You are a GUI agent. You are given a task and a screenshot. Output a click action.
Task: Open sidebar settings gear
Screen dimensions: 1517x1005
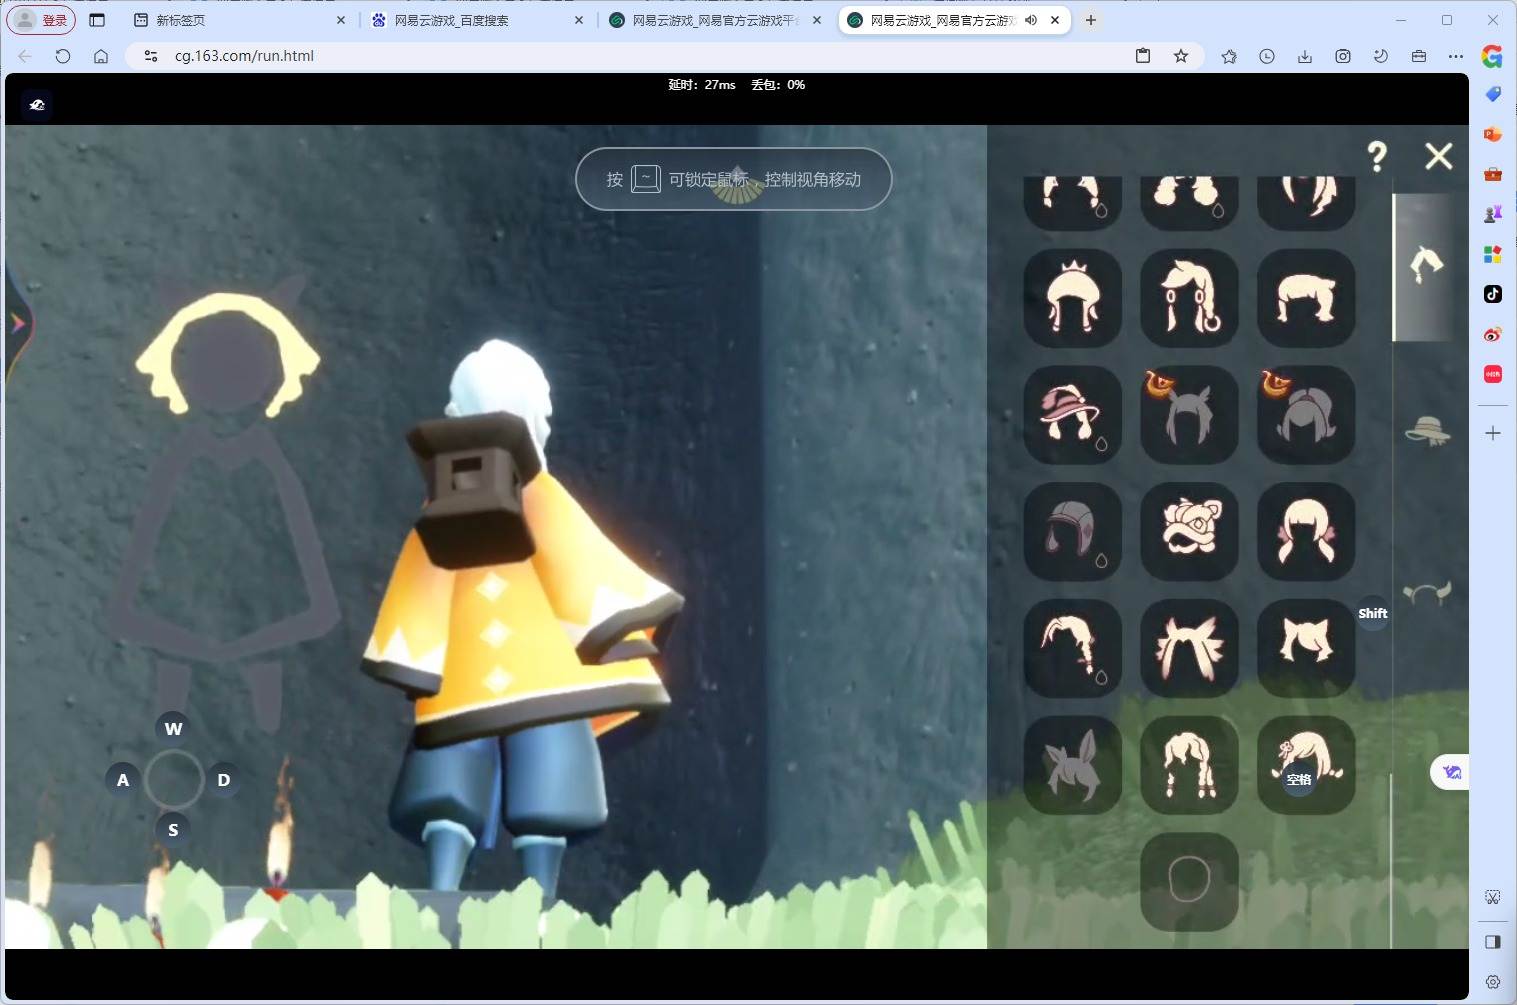[1493, 981]
